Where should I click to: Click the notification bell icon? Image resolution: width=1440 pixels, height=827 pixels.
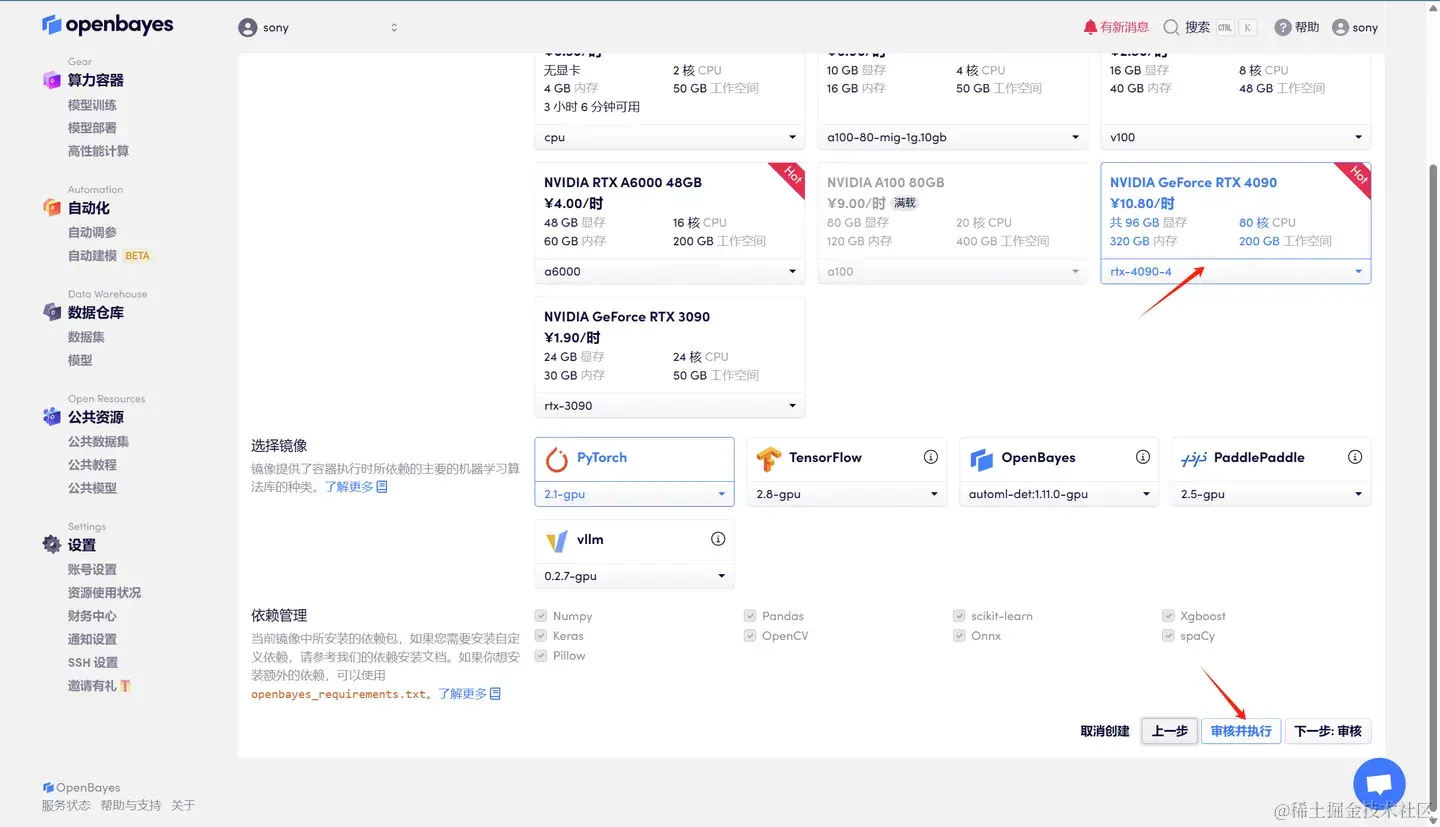click(x=1090, y=28)
